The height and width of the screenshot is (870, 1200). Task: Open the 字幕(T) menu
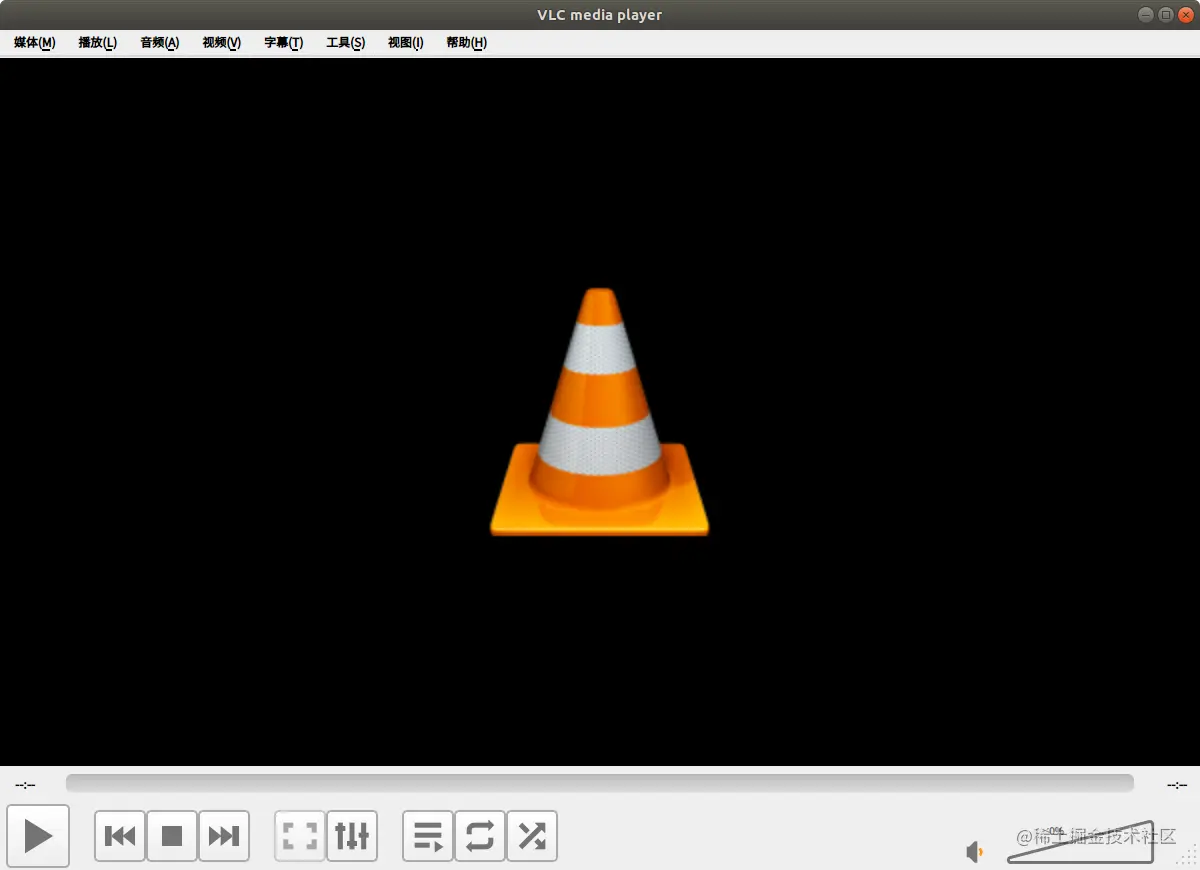(x=284, y=43)
